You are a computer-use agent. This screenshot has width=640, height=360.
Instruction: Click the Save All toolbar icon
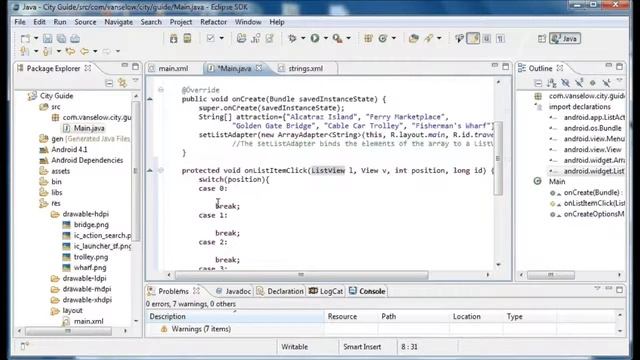click(61, 38)
